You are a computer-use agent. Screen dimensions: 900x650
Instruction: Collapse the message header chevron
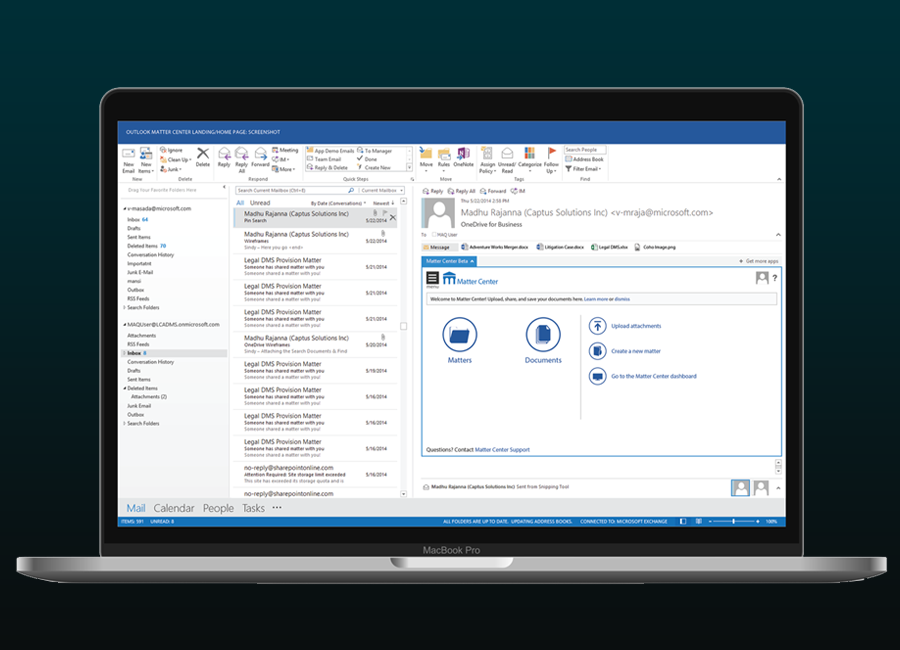pos(778,234)
